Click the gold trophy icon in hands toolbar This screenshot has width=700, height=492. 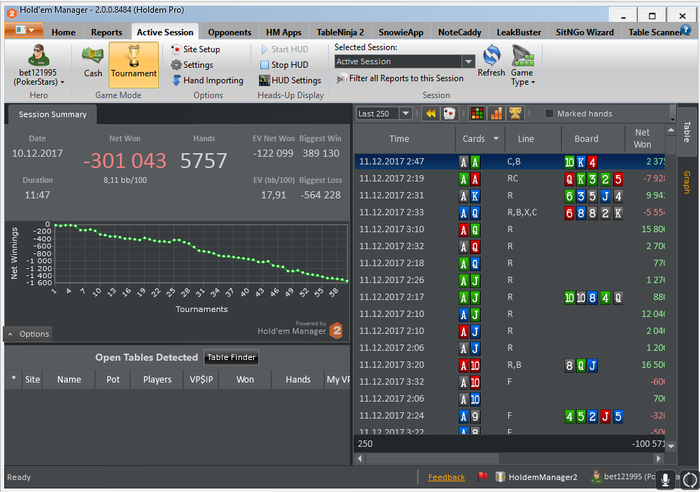[515, 114]
